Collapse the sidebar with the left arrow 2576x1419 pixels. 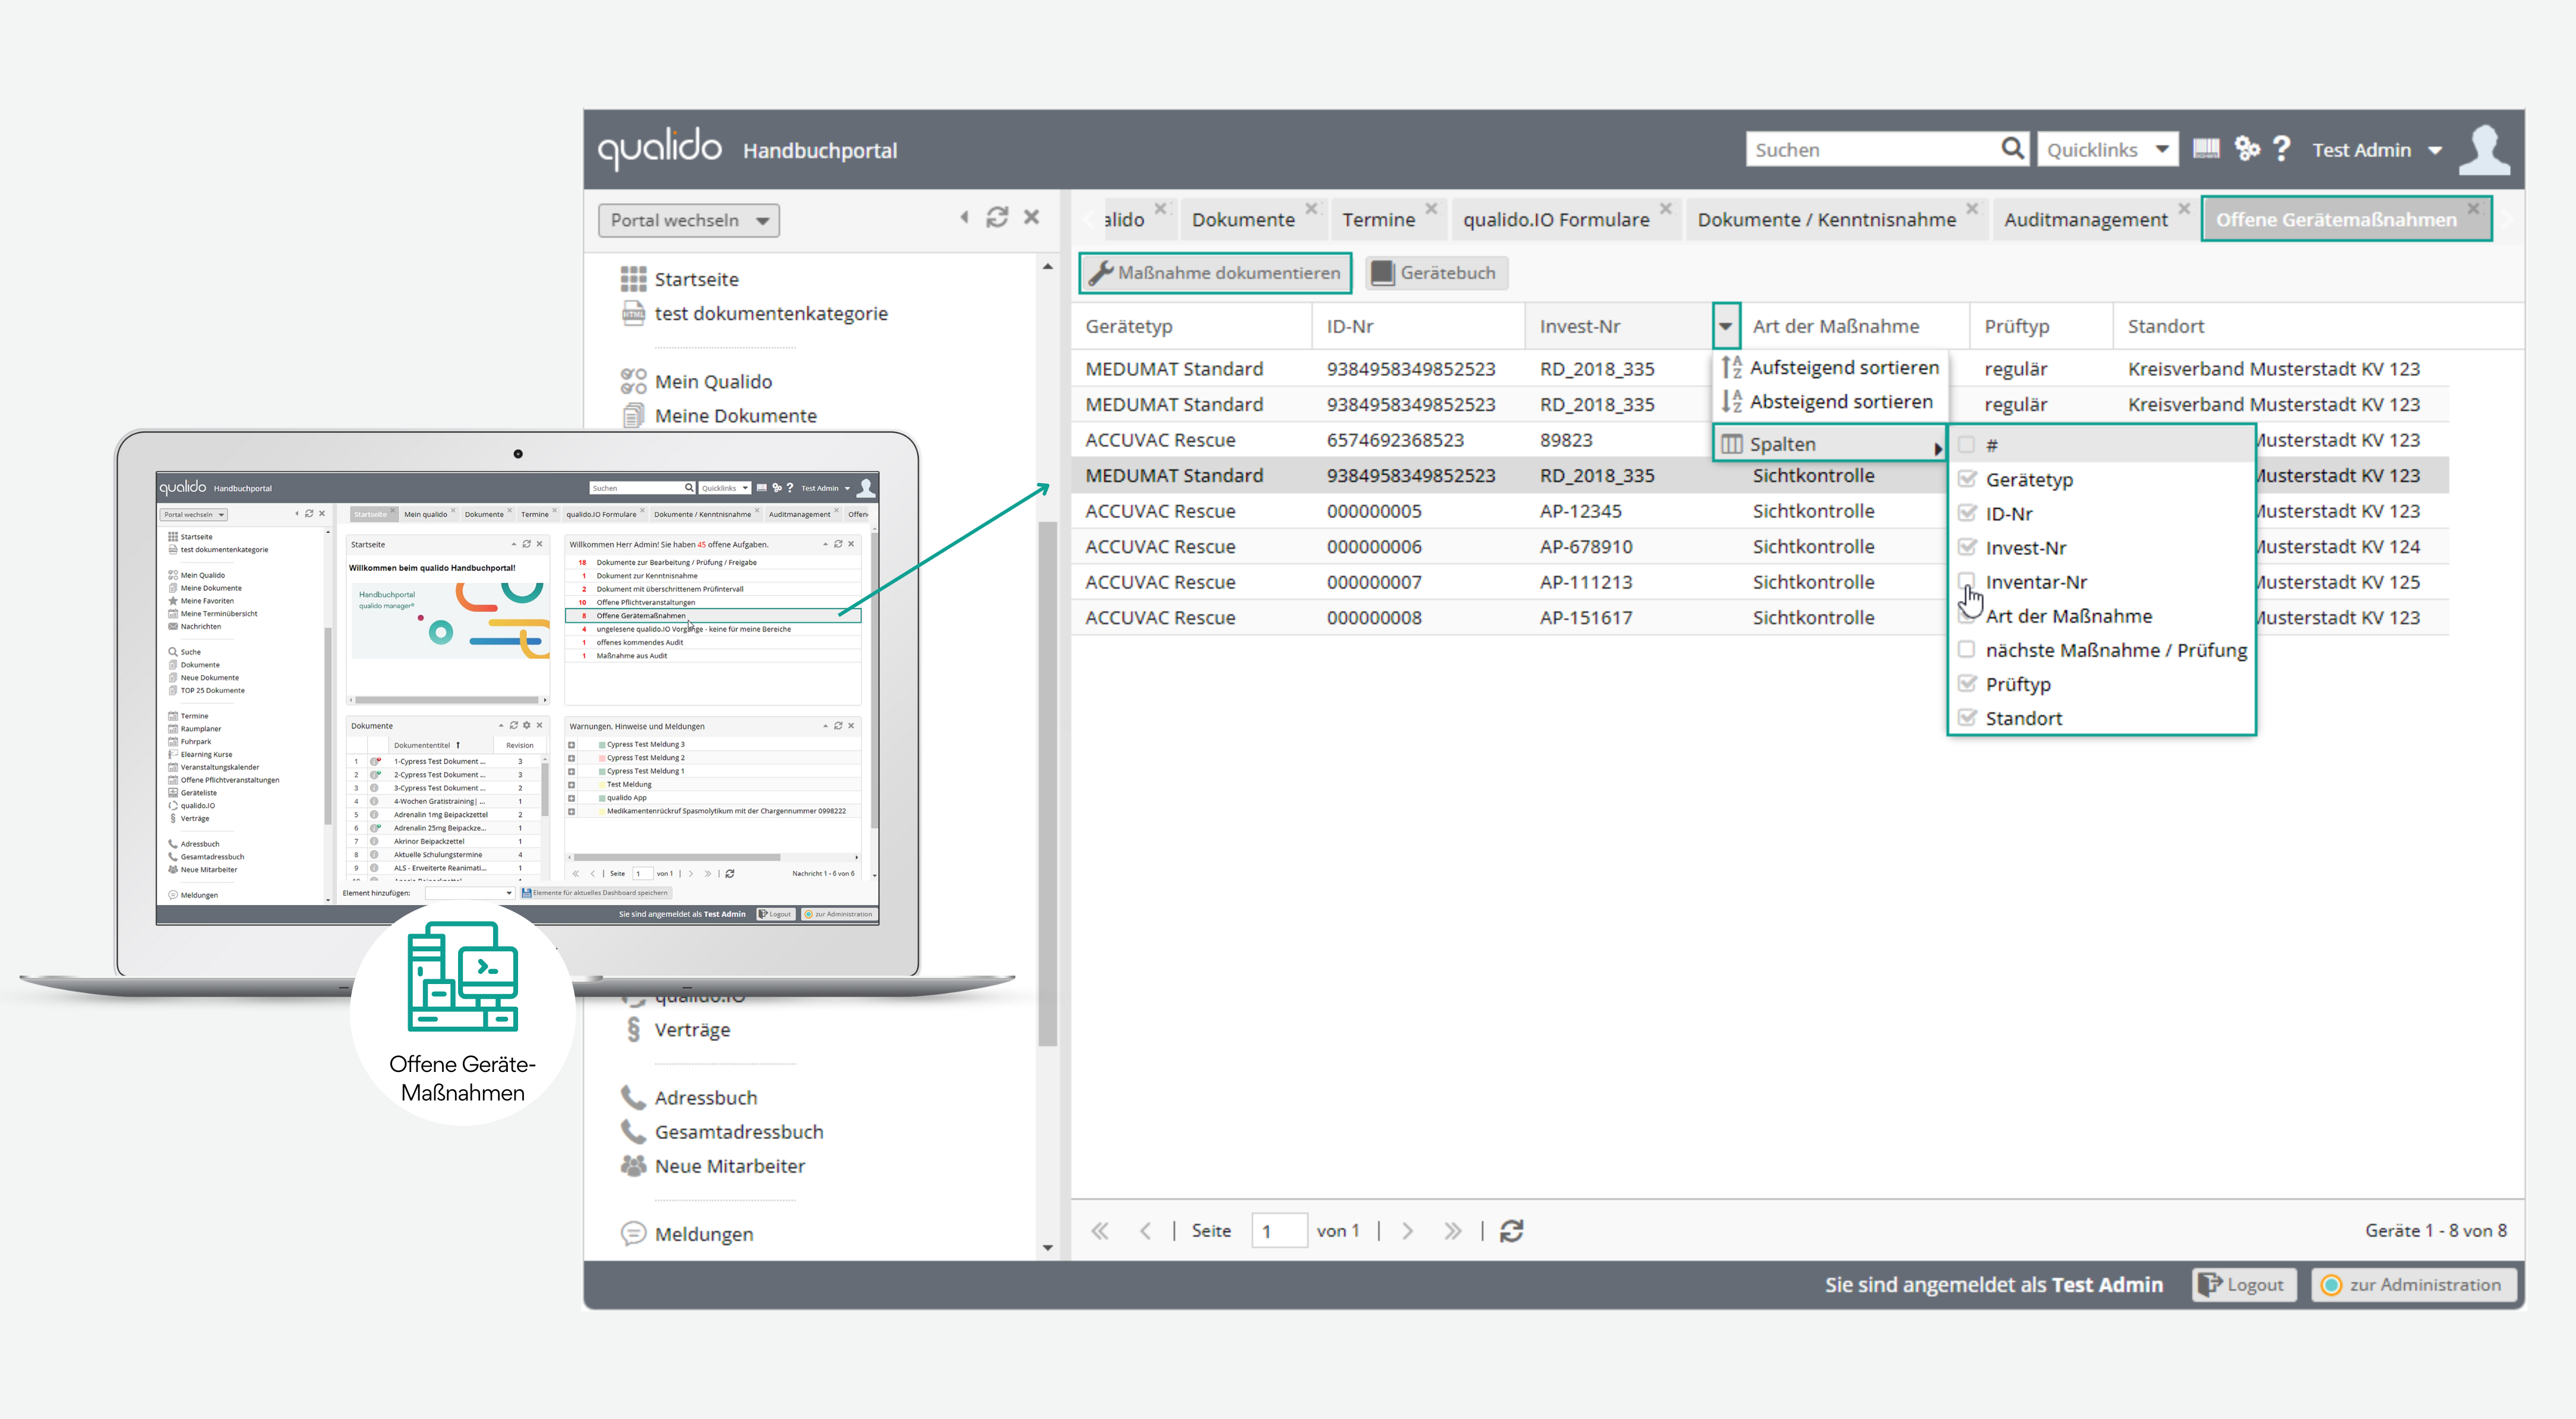tap(964, 217)
